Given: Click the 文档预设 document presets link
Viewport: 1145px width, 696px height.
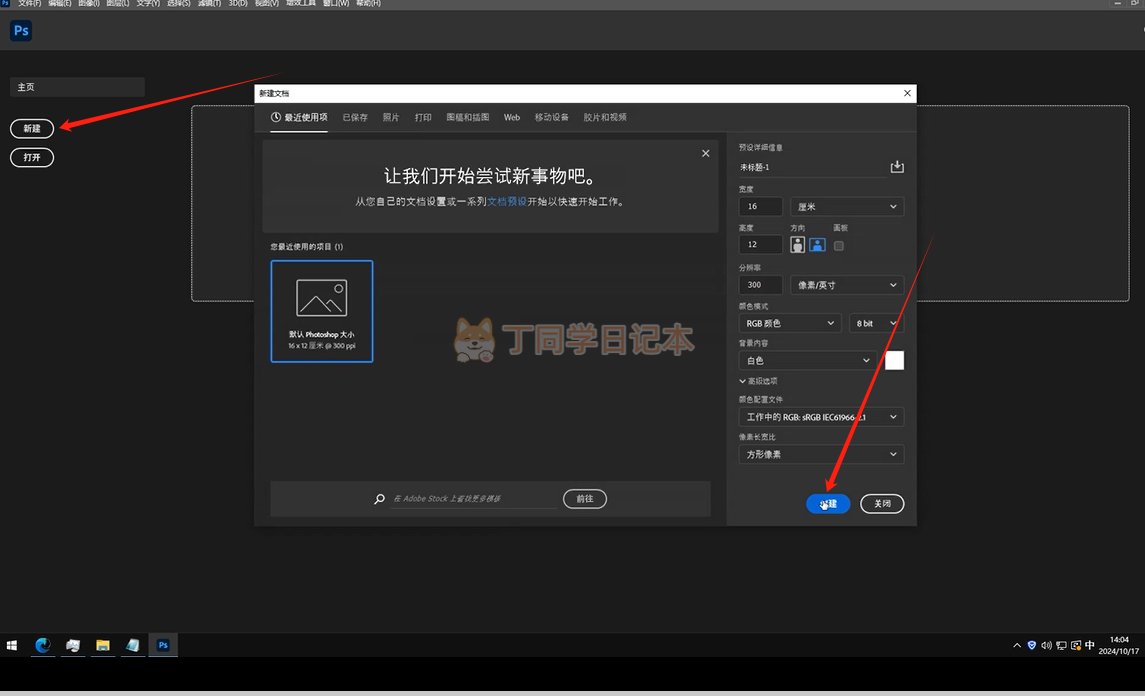Looking at the screenshot, I should tap(506, 201).
